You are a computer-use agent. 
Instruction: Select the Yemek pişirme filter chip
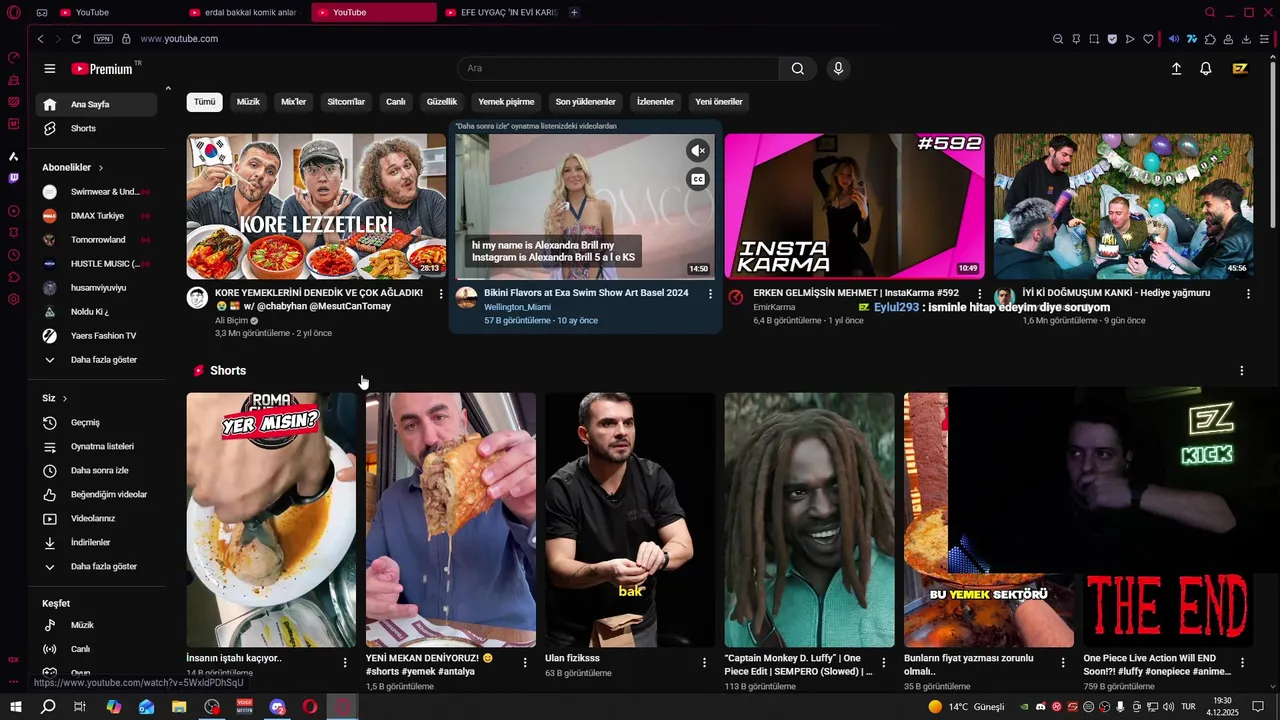[506, 102]
